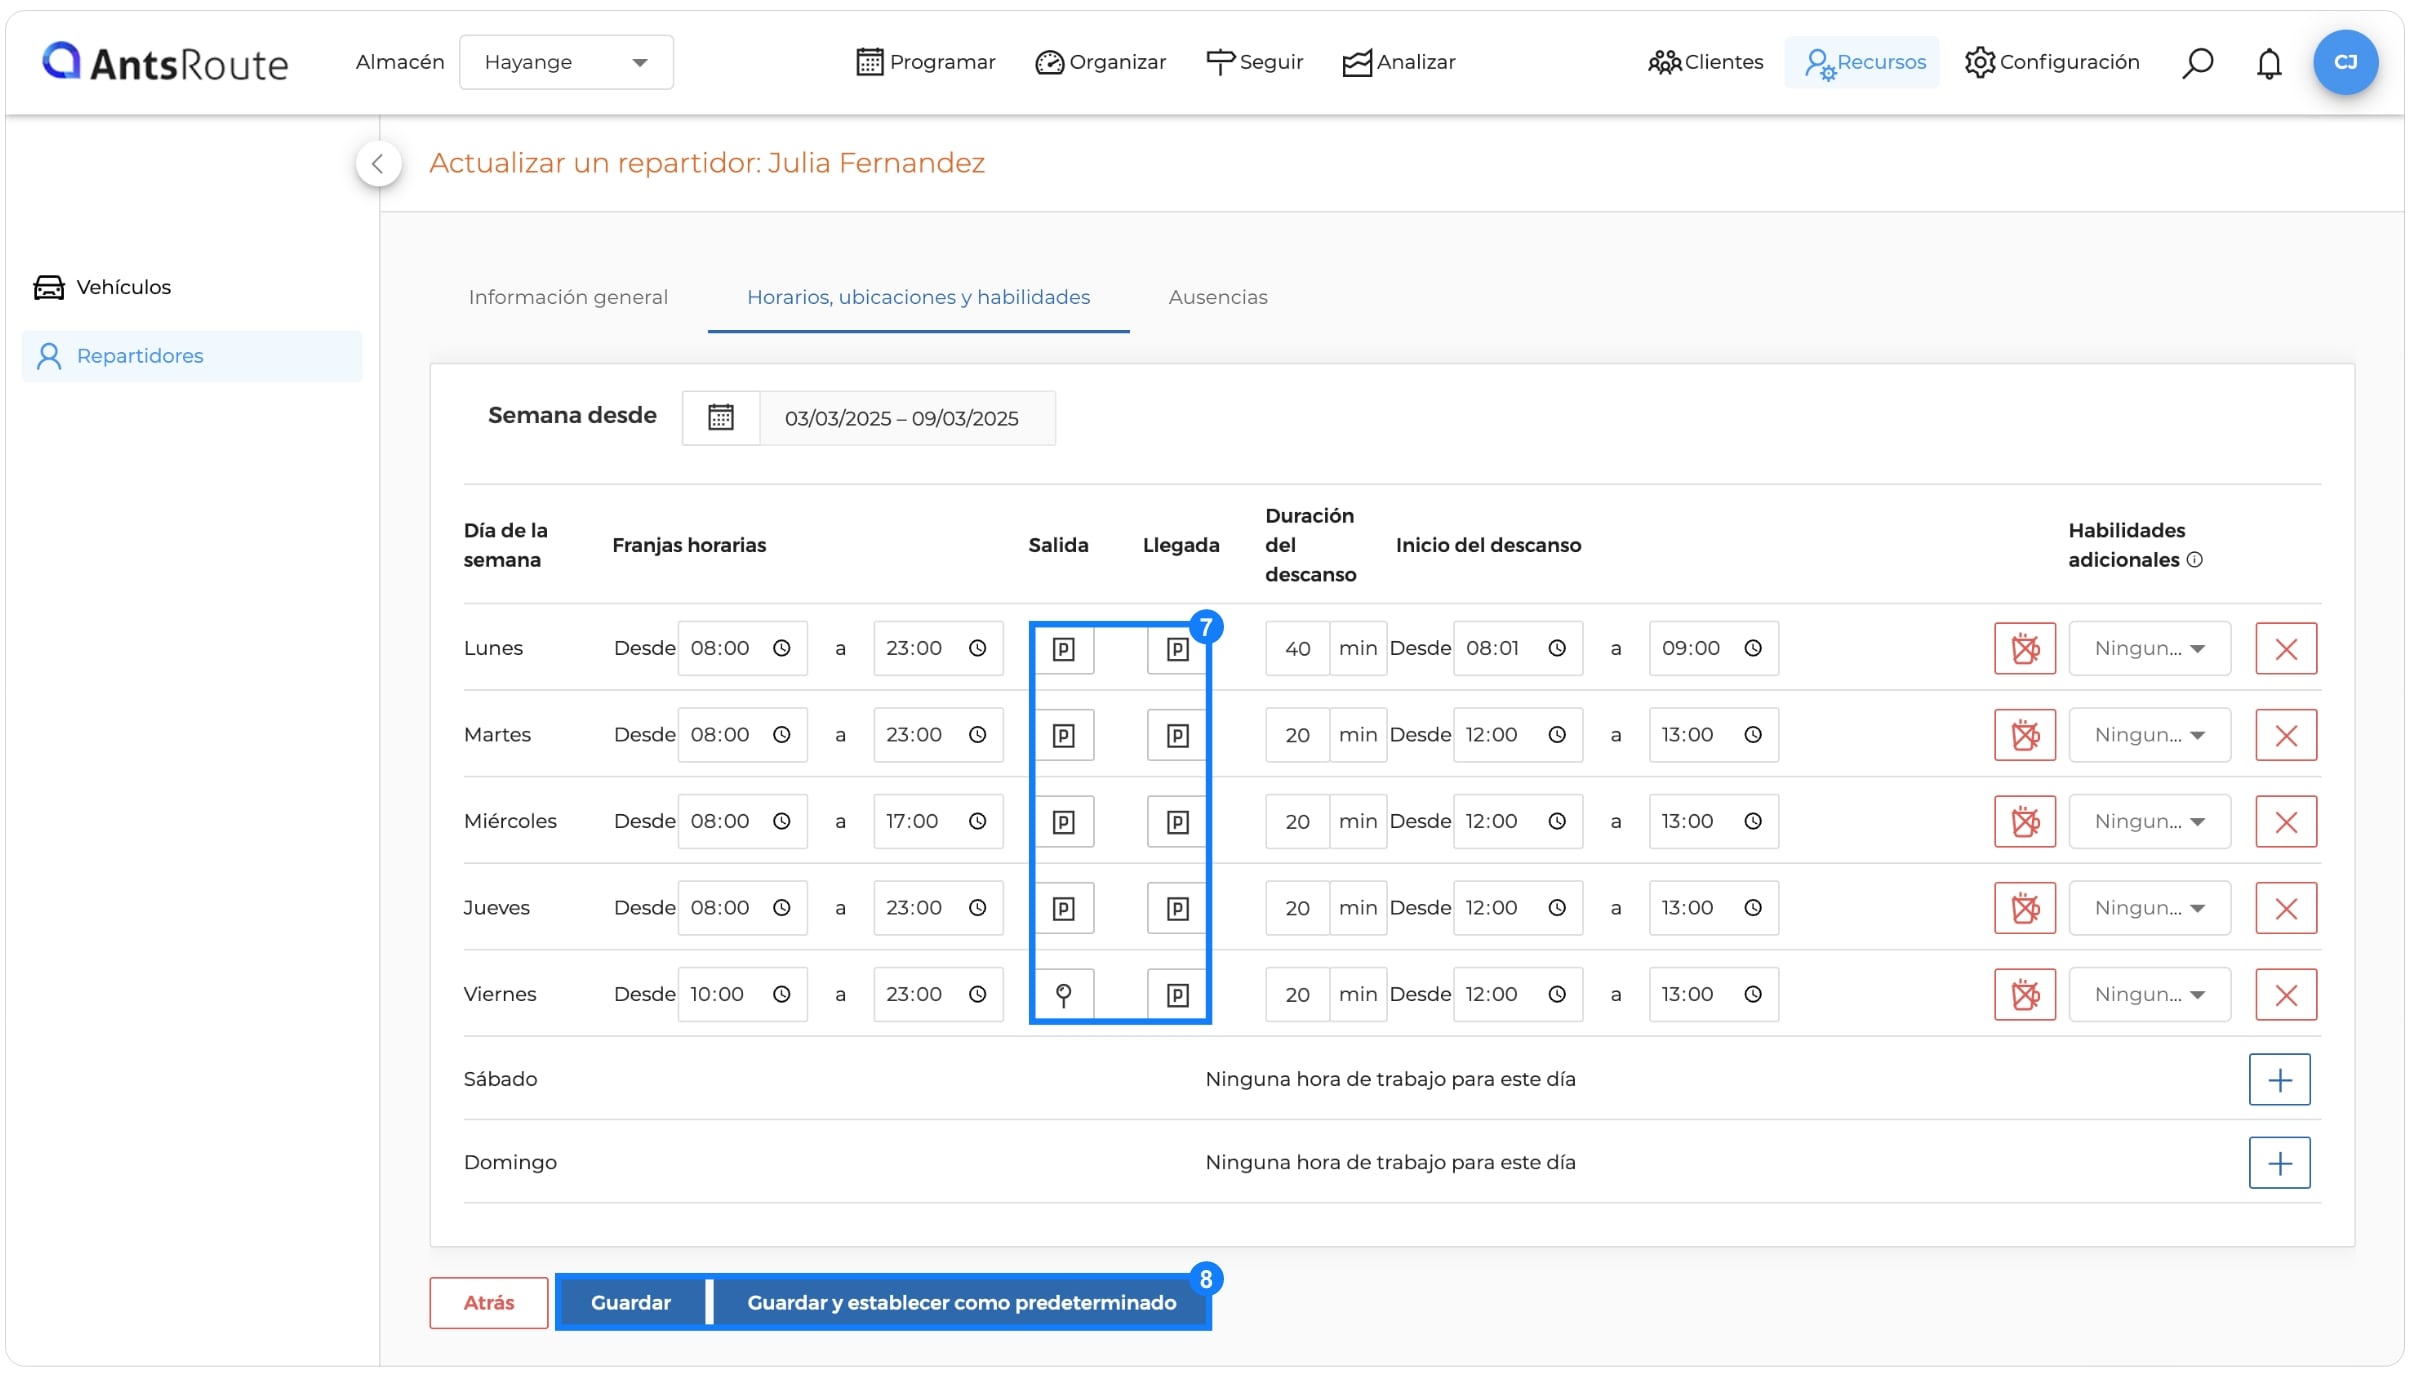
Task: Click the Guardar button
Action: tap(631, 1303)
